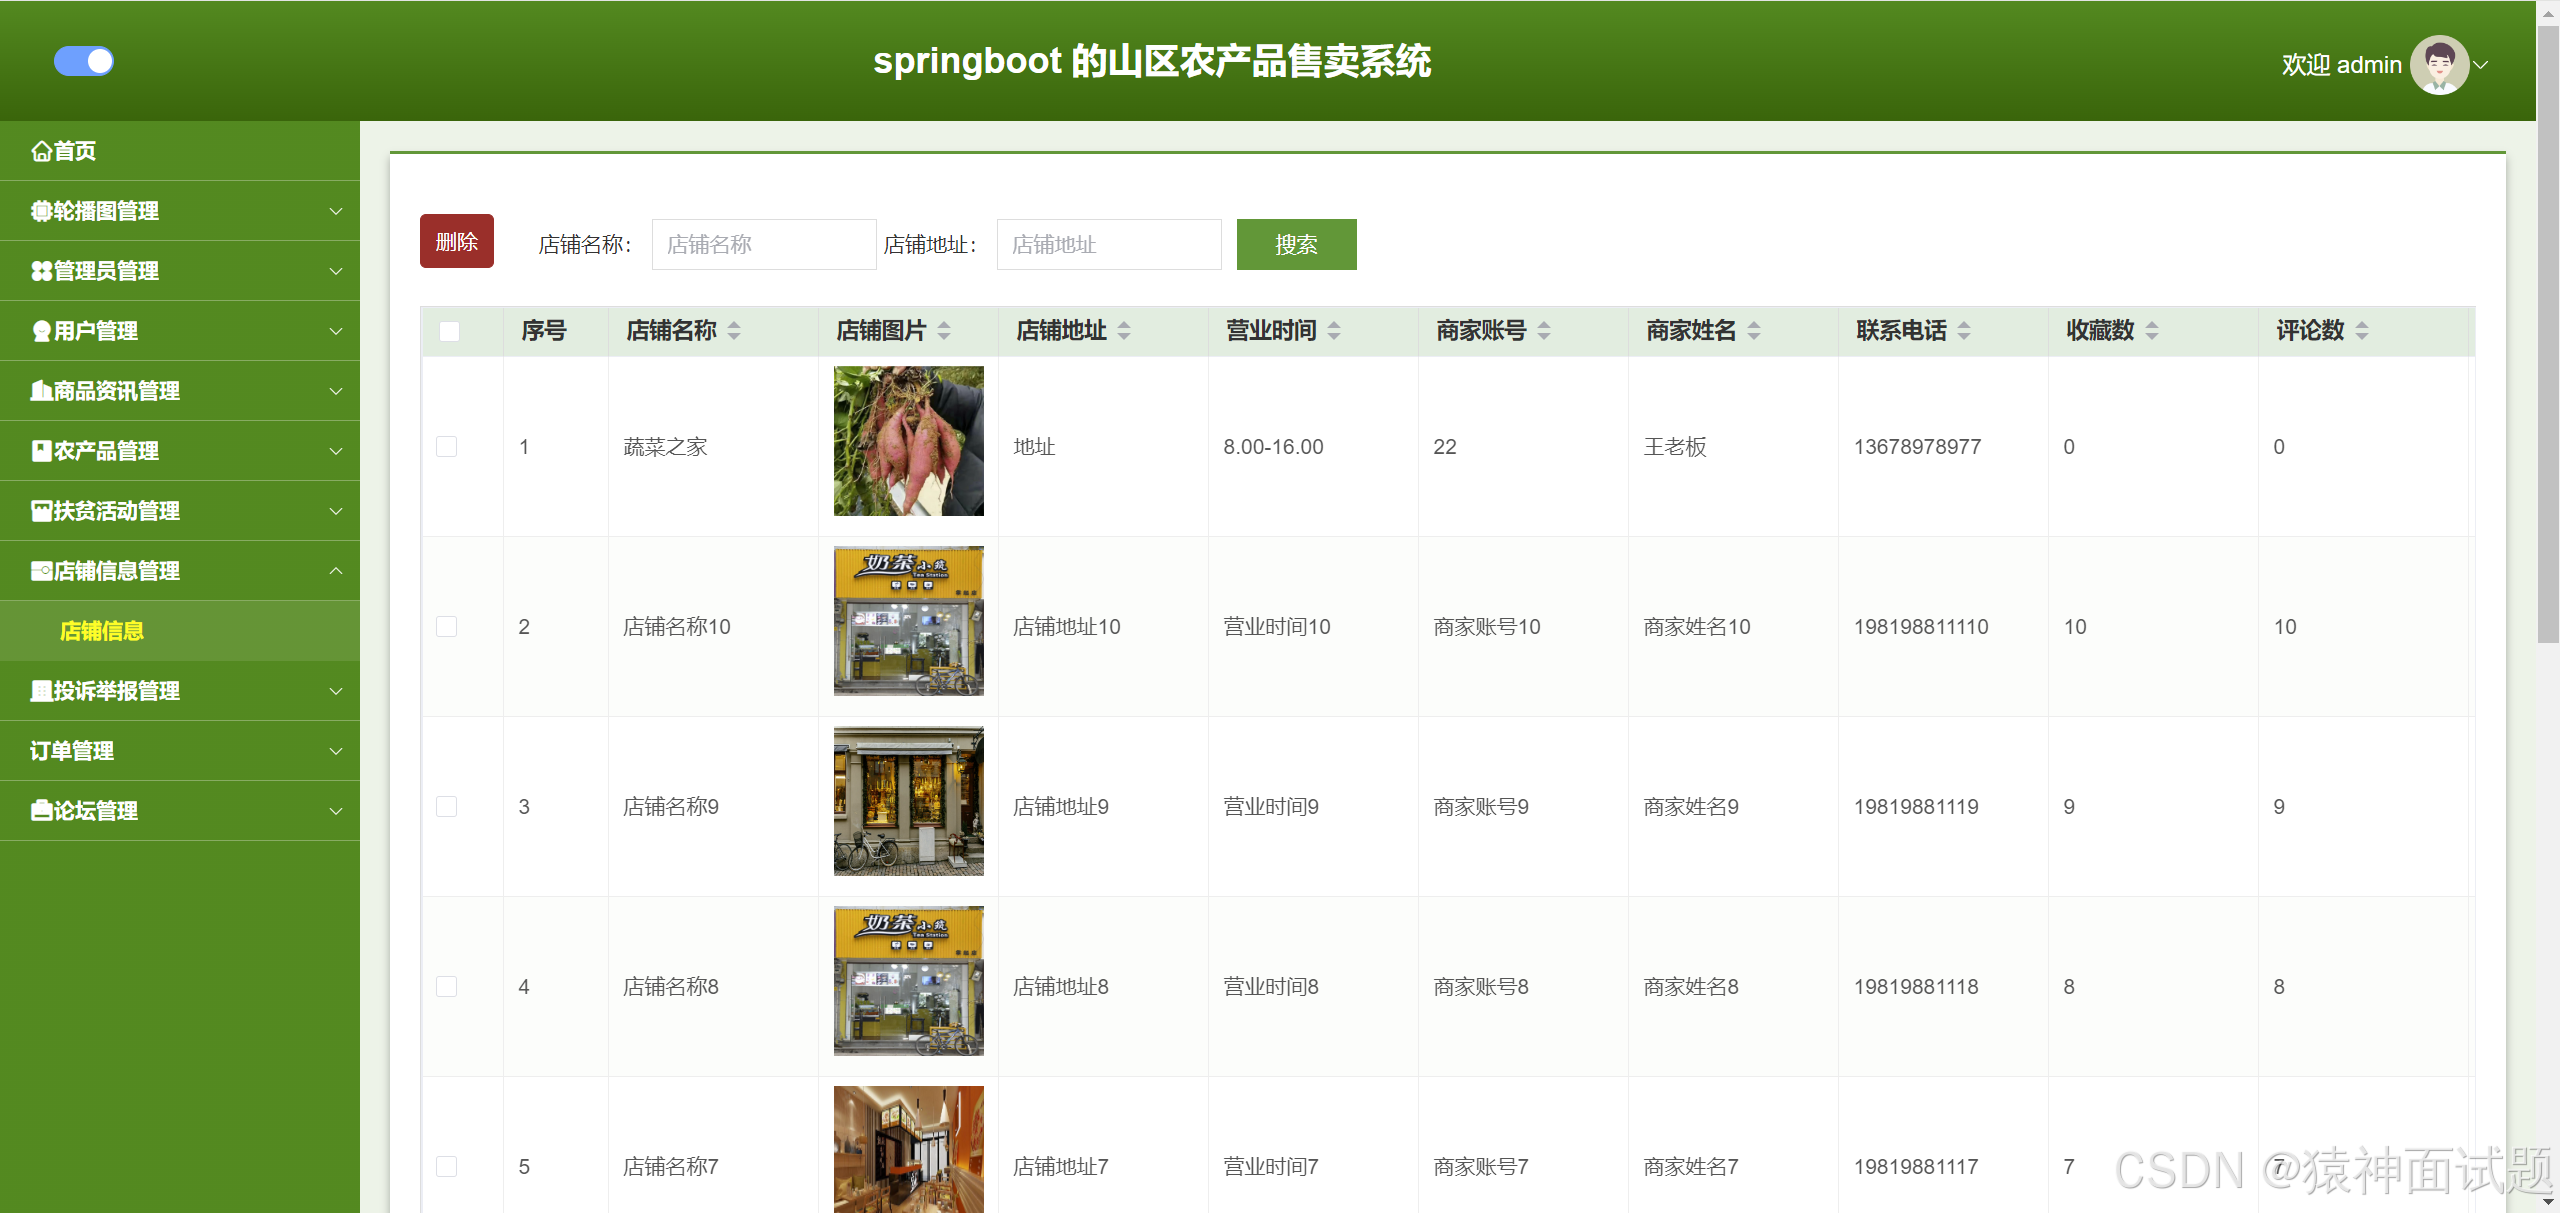Expand the 订单管理 menu chevron
Screen dimensions: 2560x1213
(x=336, y=751)
